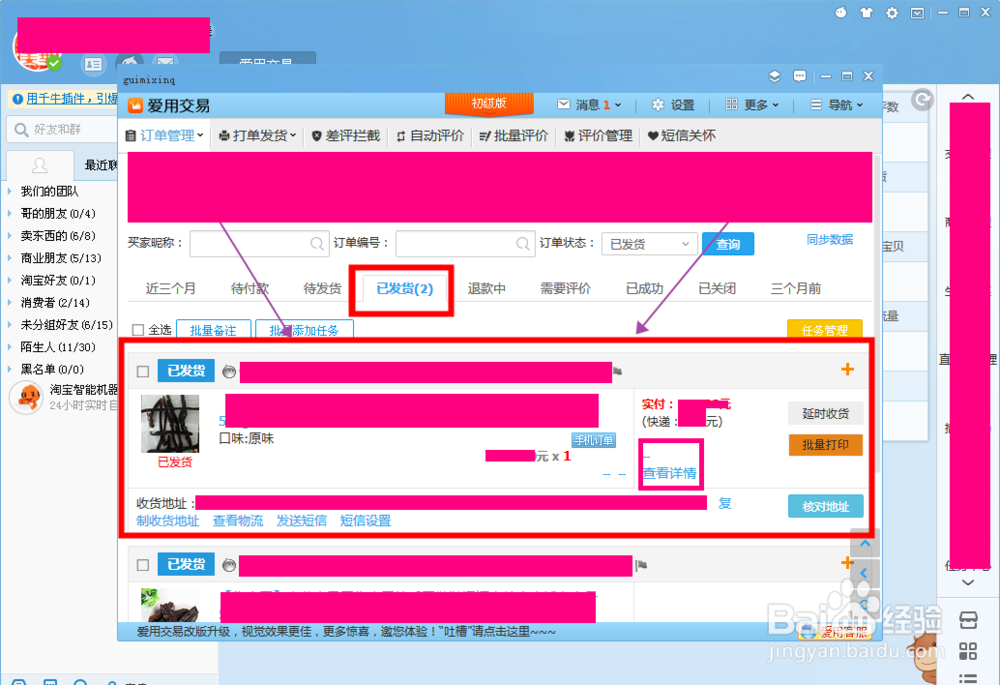The width and height of the screenshot is (1000, 685).
Task: Click the 查询 search button
Action: 727,243
